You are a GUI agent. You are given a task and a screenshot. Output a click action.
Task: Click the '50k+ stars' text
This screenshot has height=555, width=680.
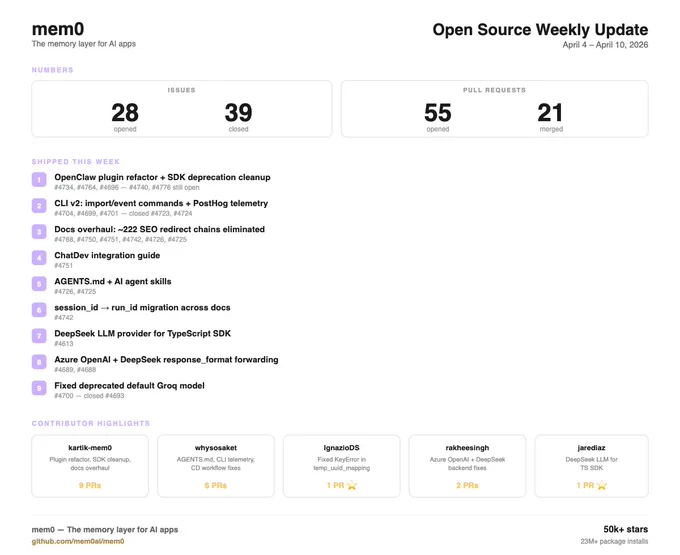click(x=625, y=529)
